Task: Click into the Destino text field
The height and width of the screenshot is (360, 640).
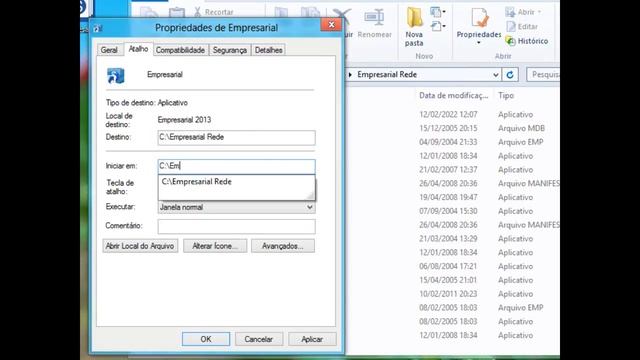Action: click(x=236, y=138)
